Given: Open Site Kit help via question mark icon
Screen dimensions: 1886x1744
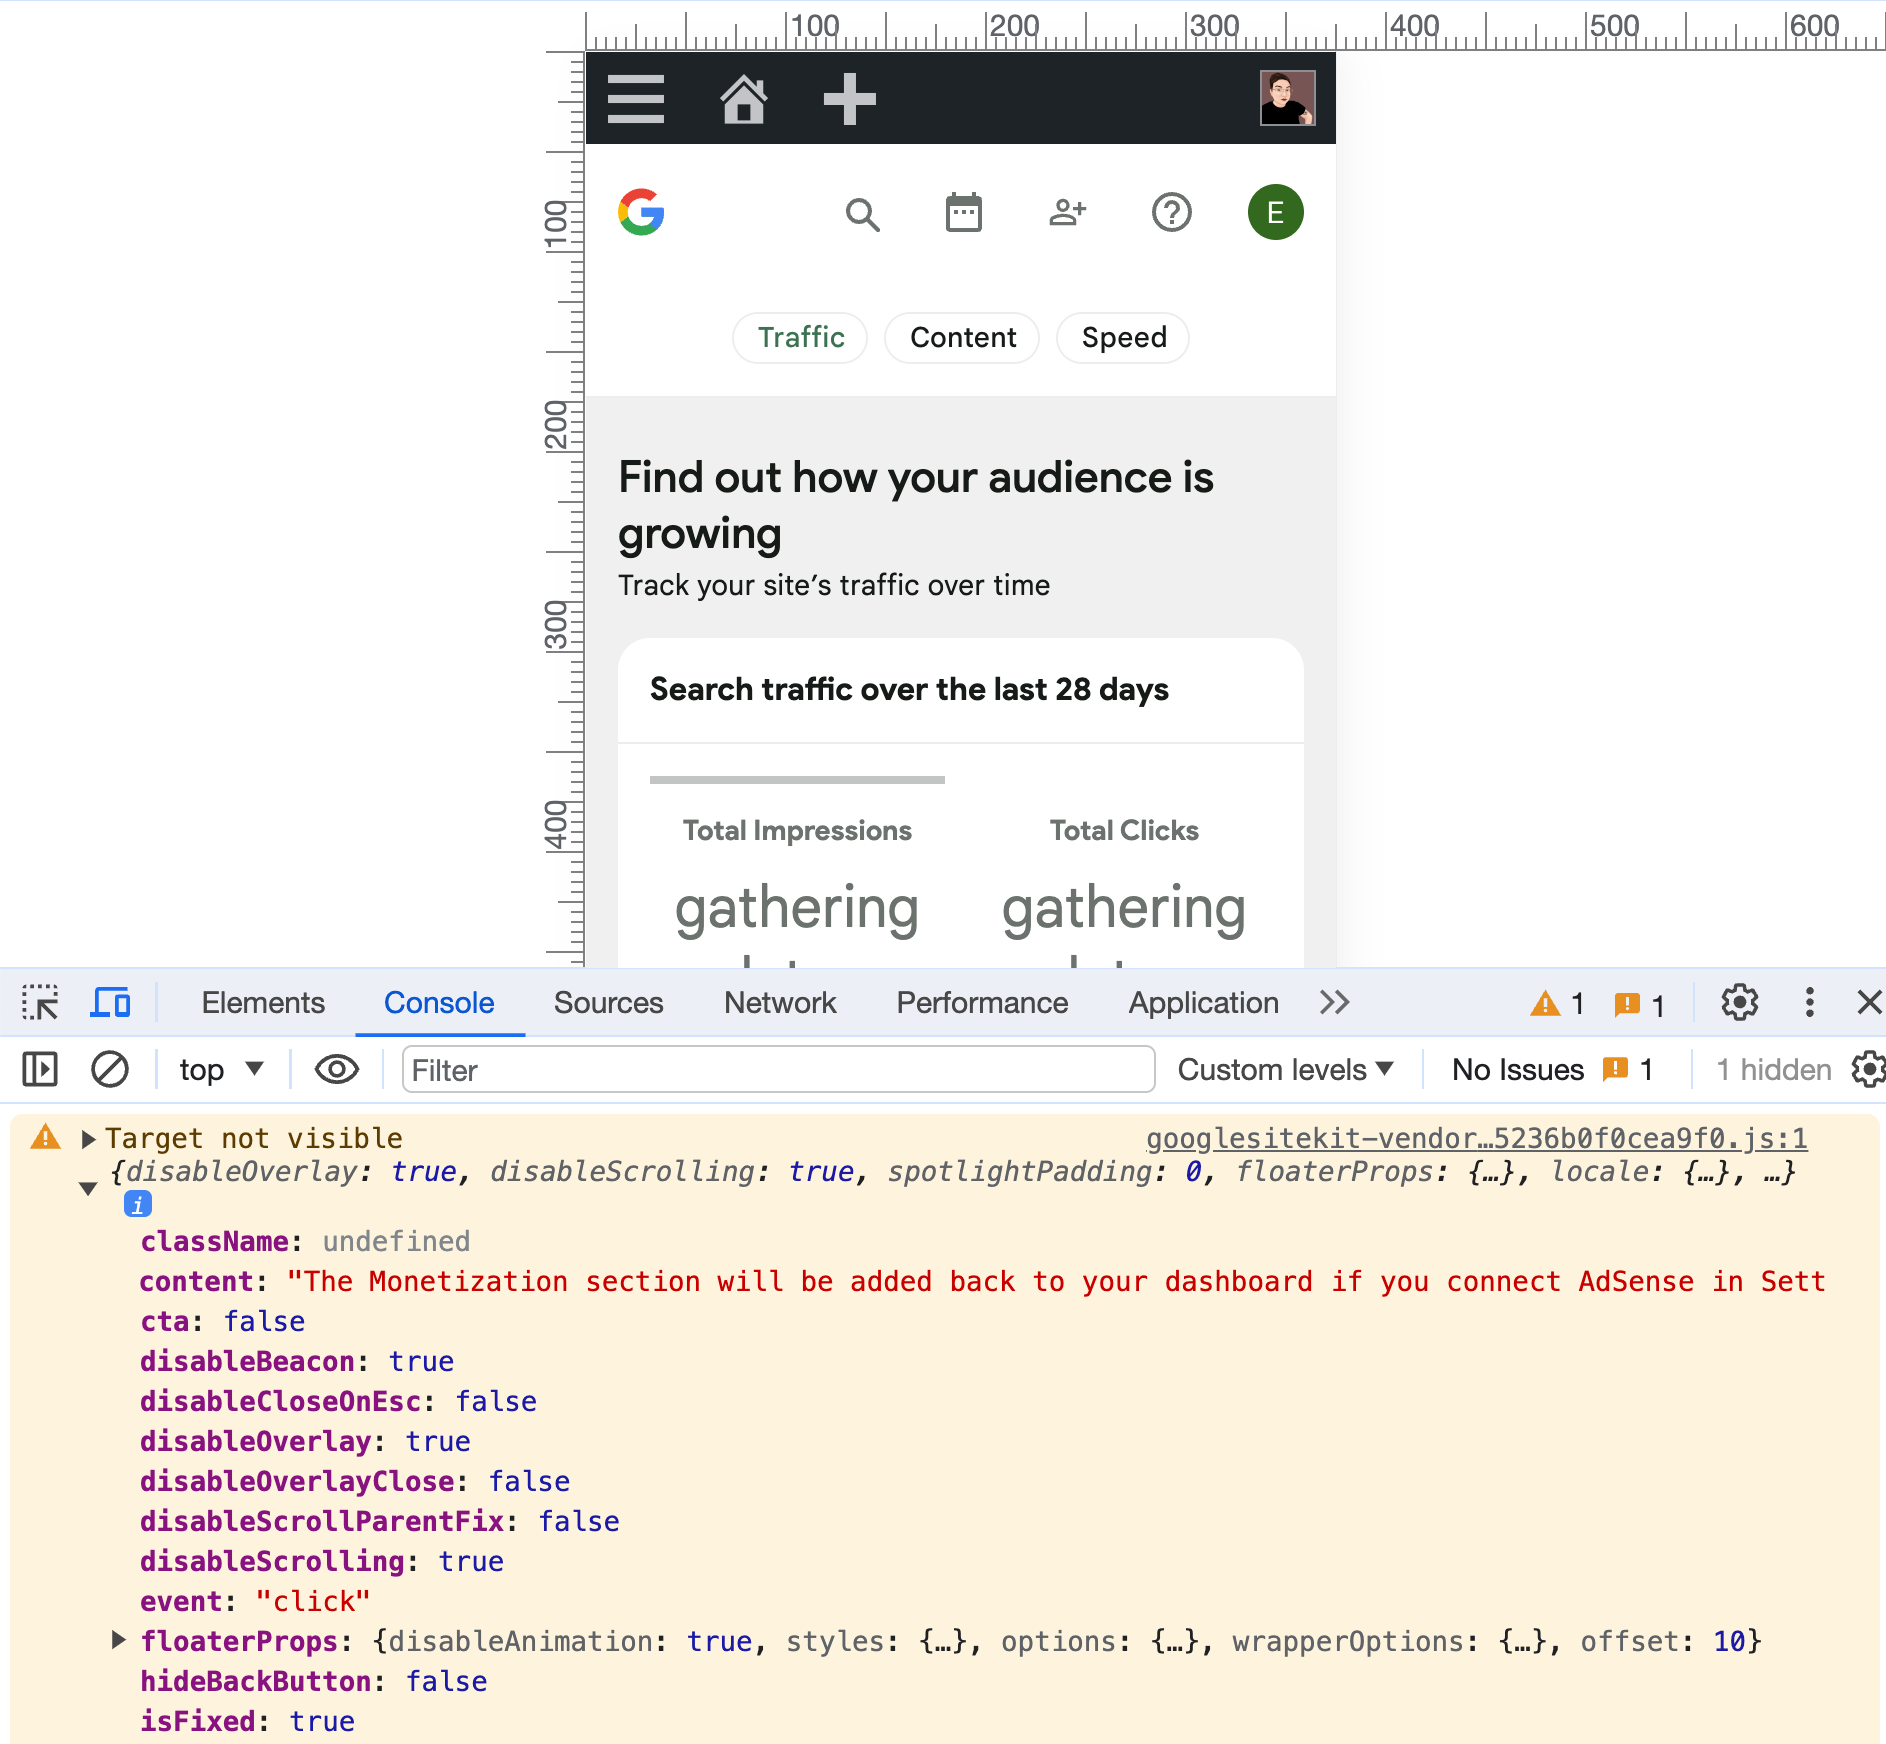Looking at the screenshot, I should [1171, 212].
